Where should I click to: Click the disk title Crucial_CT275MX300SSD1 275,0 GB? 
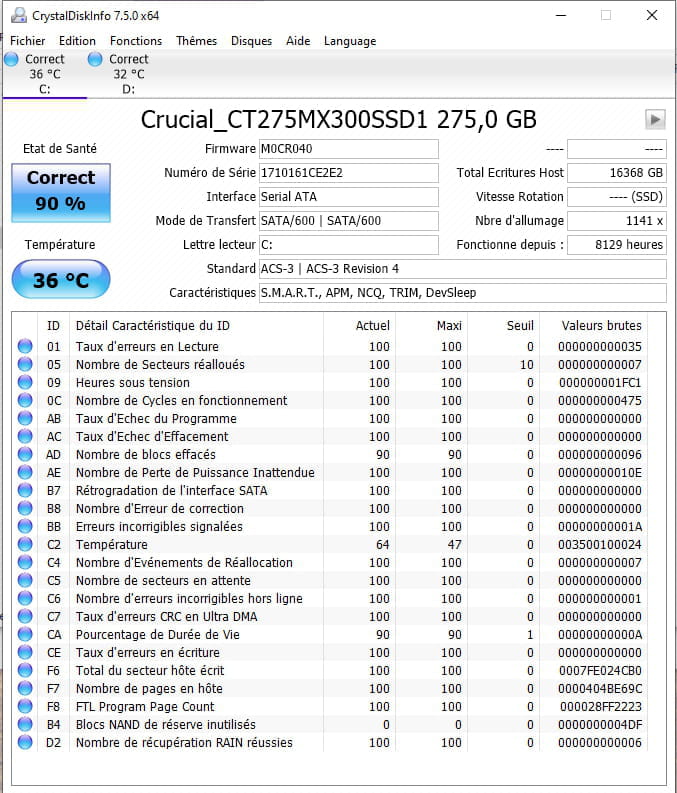tap(338, 120)
